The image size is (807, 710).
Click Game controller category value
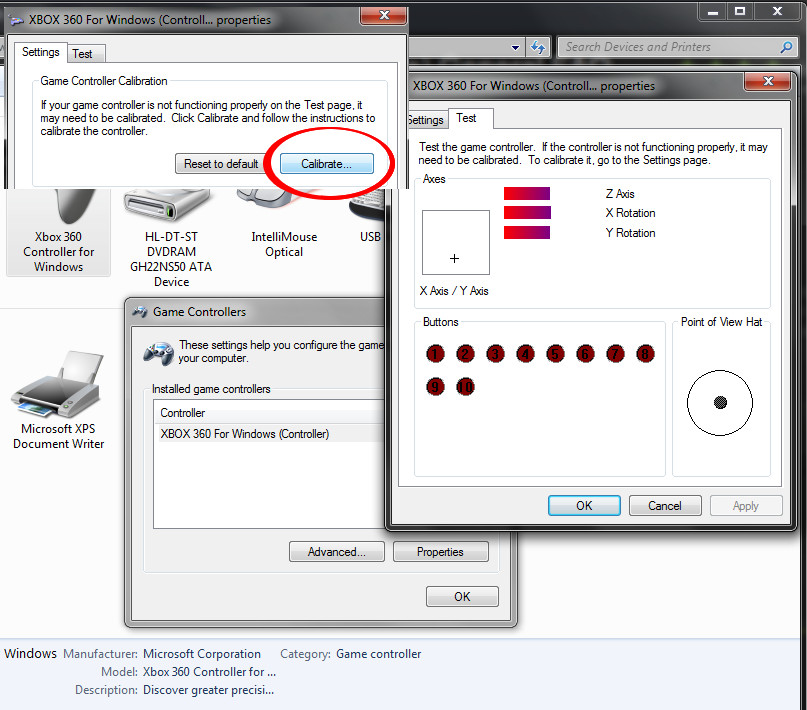(x=378, y=654)
